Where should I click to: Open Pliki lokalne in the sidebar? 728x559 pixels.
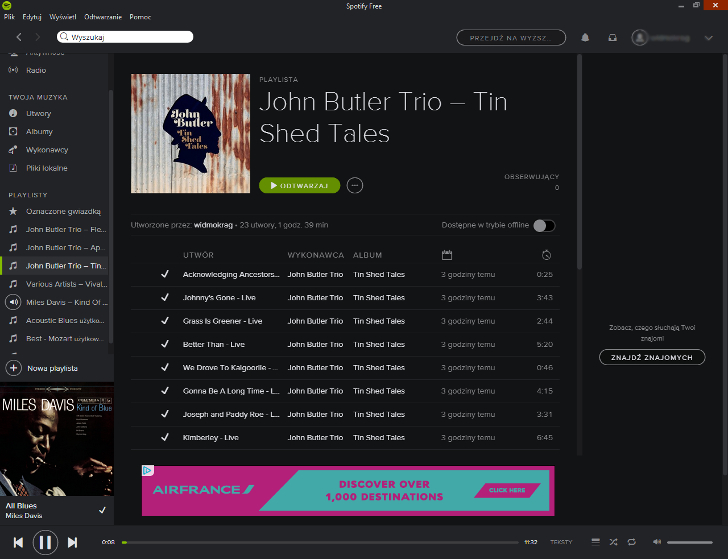(x=46, y=168)
